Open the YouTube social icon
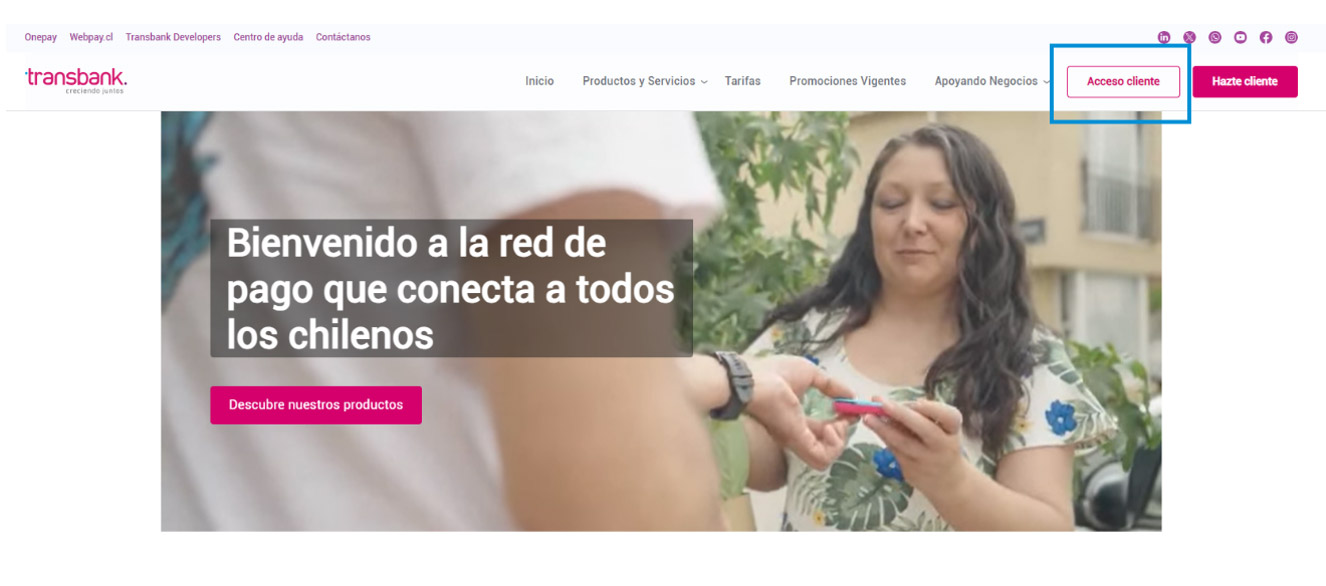1326x586 pixels. 1240,37
